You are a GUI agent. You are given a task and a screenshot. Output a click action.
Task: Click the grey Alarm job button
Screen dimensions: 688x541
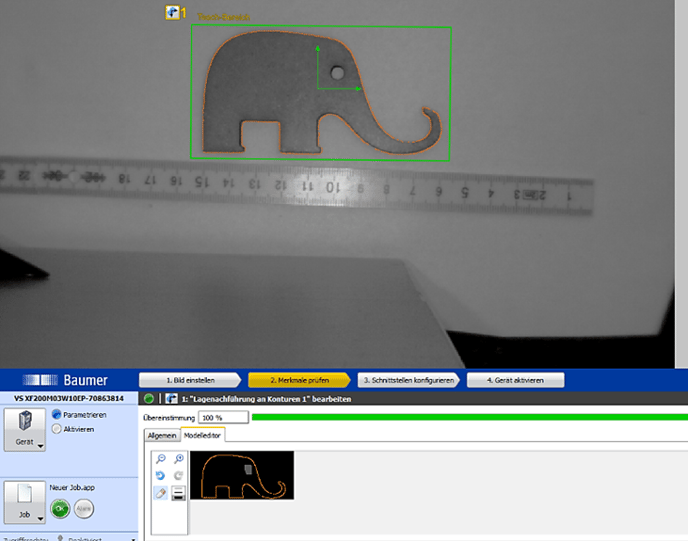point(83,507)
